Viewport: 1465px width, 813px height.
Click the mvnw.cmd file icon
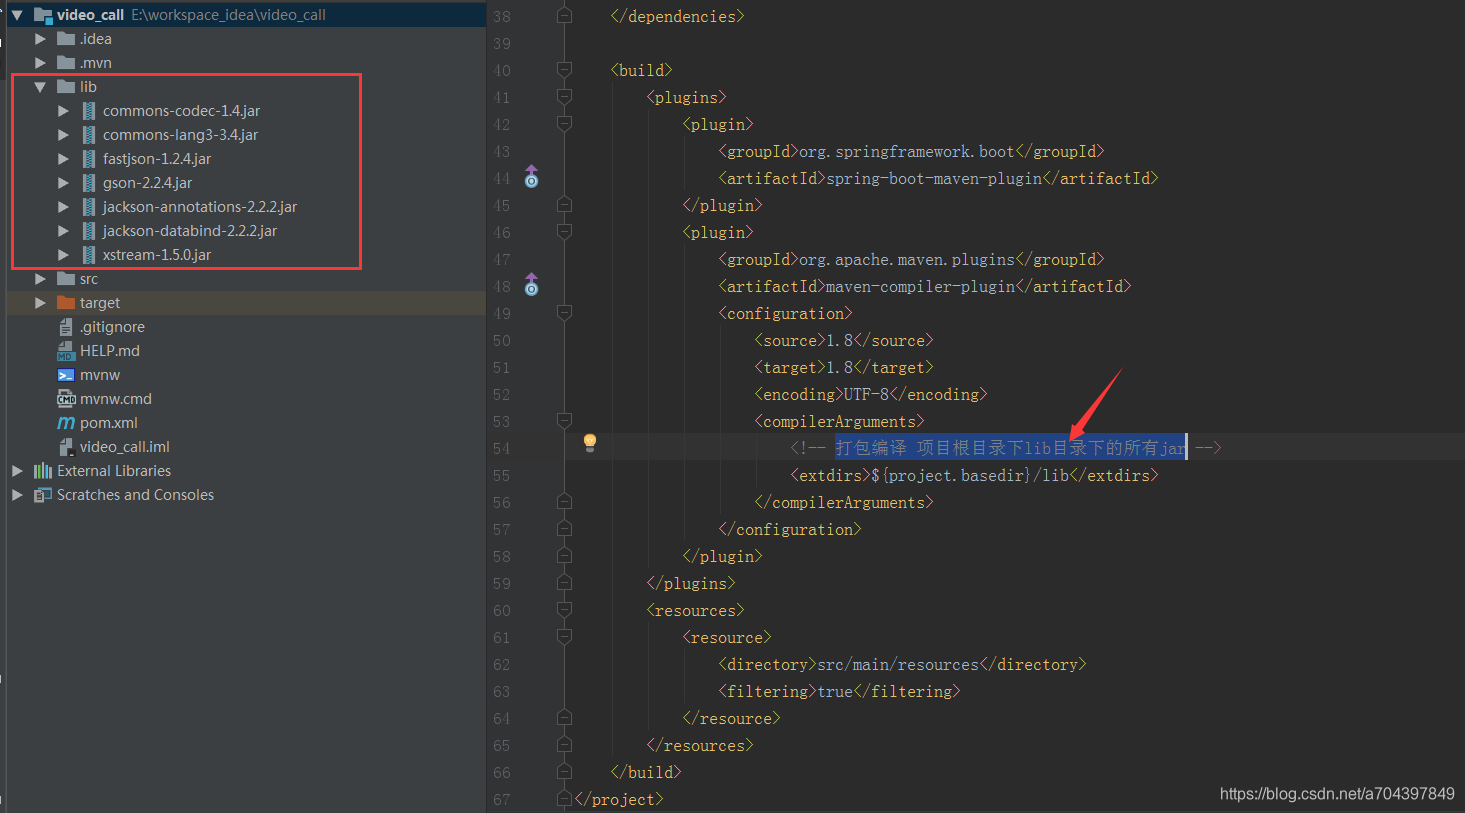(x=66, y=399)
